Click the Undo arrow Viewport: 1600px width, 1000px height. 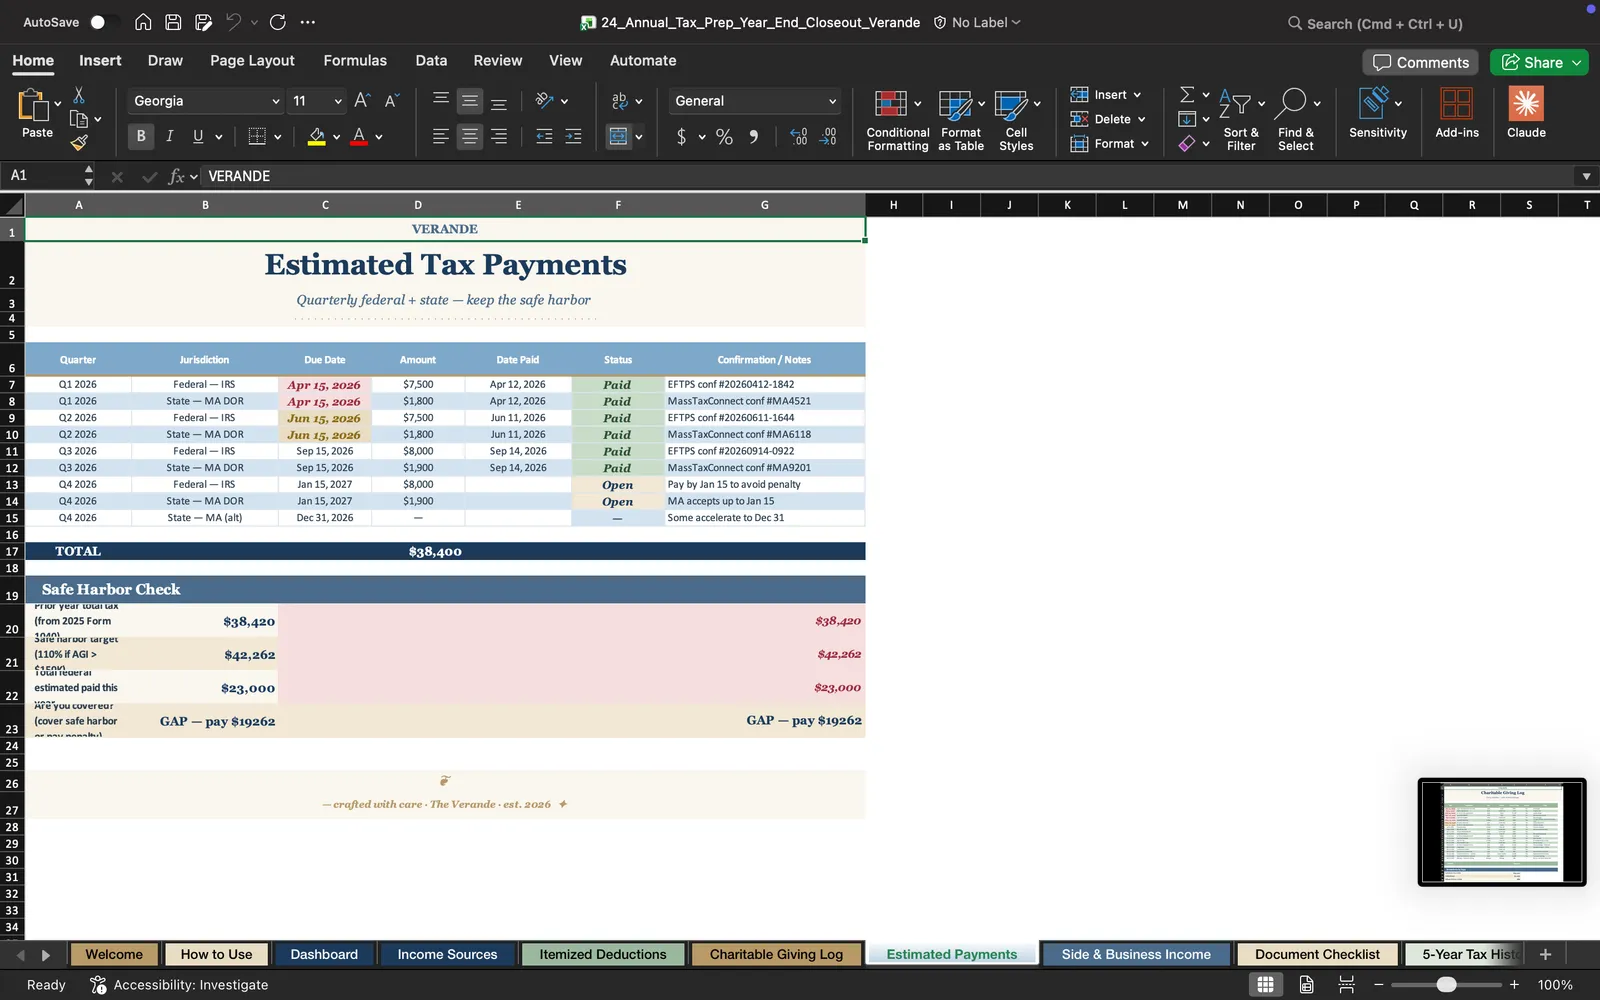coord(233,22)
